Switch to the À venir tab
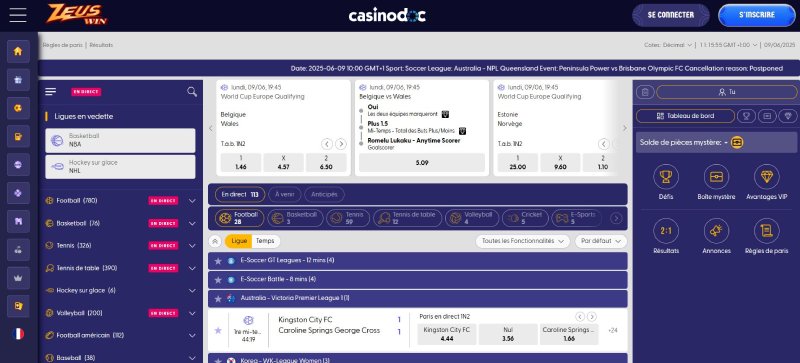 tap(285, 195)
